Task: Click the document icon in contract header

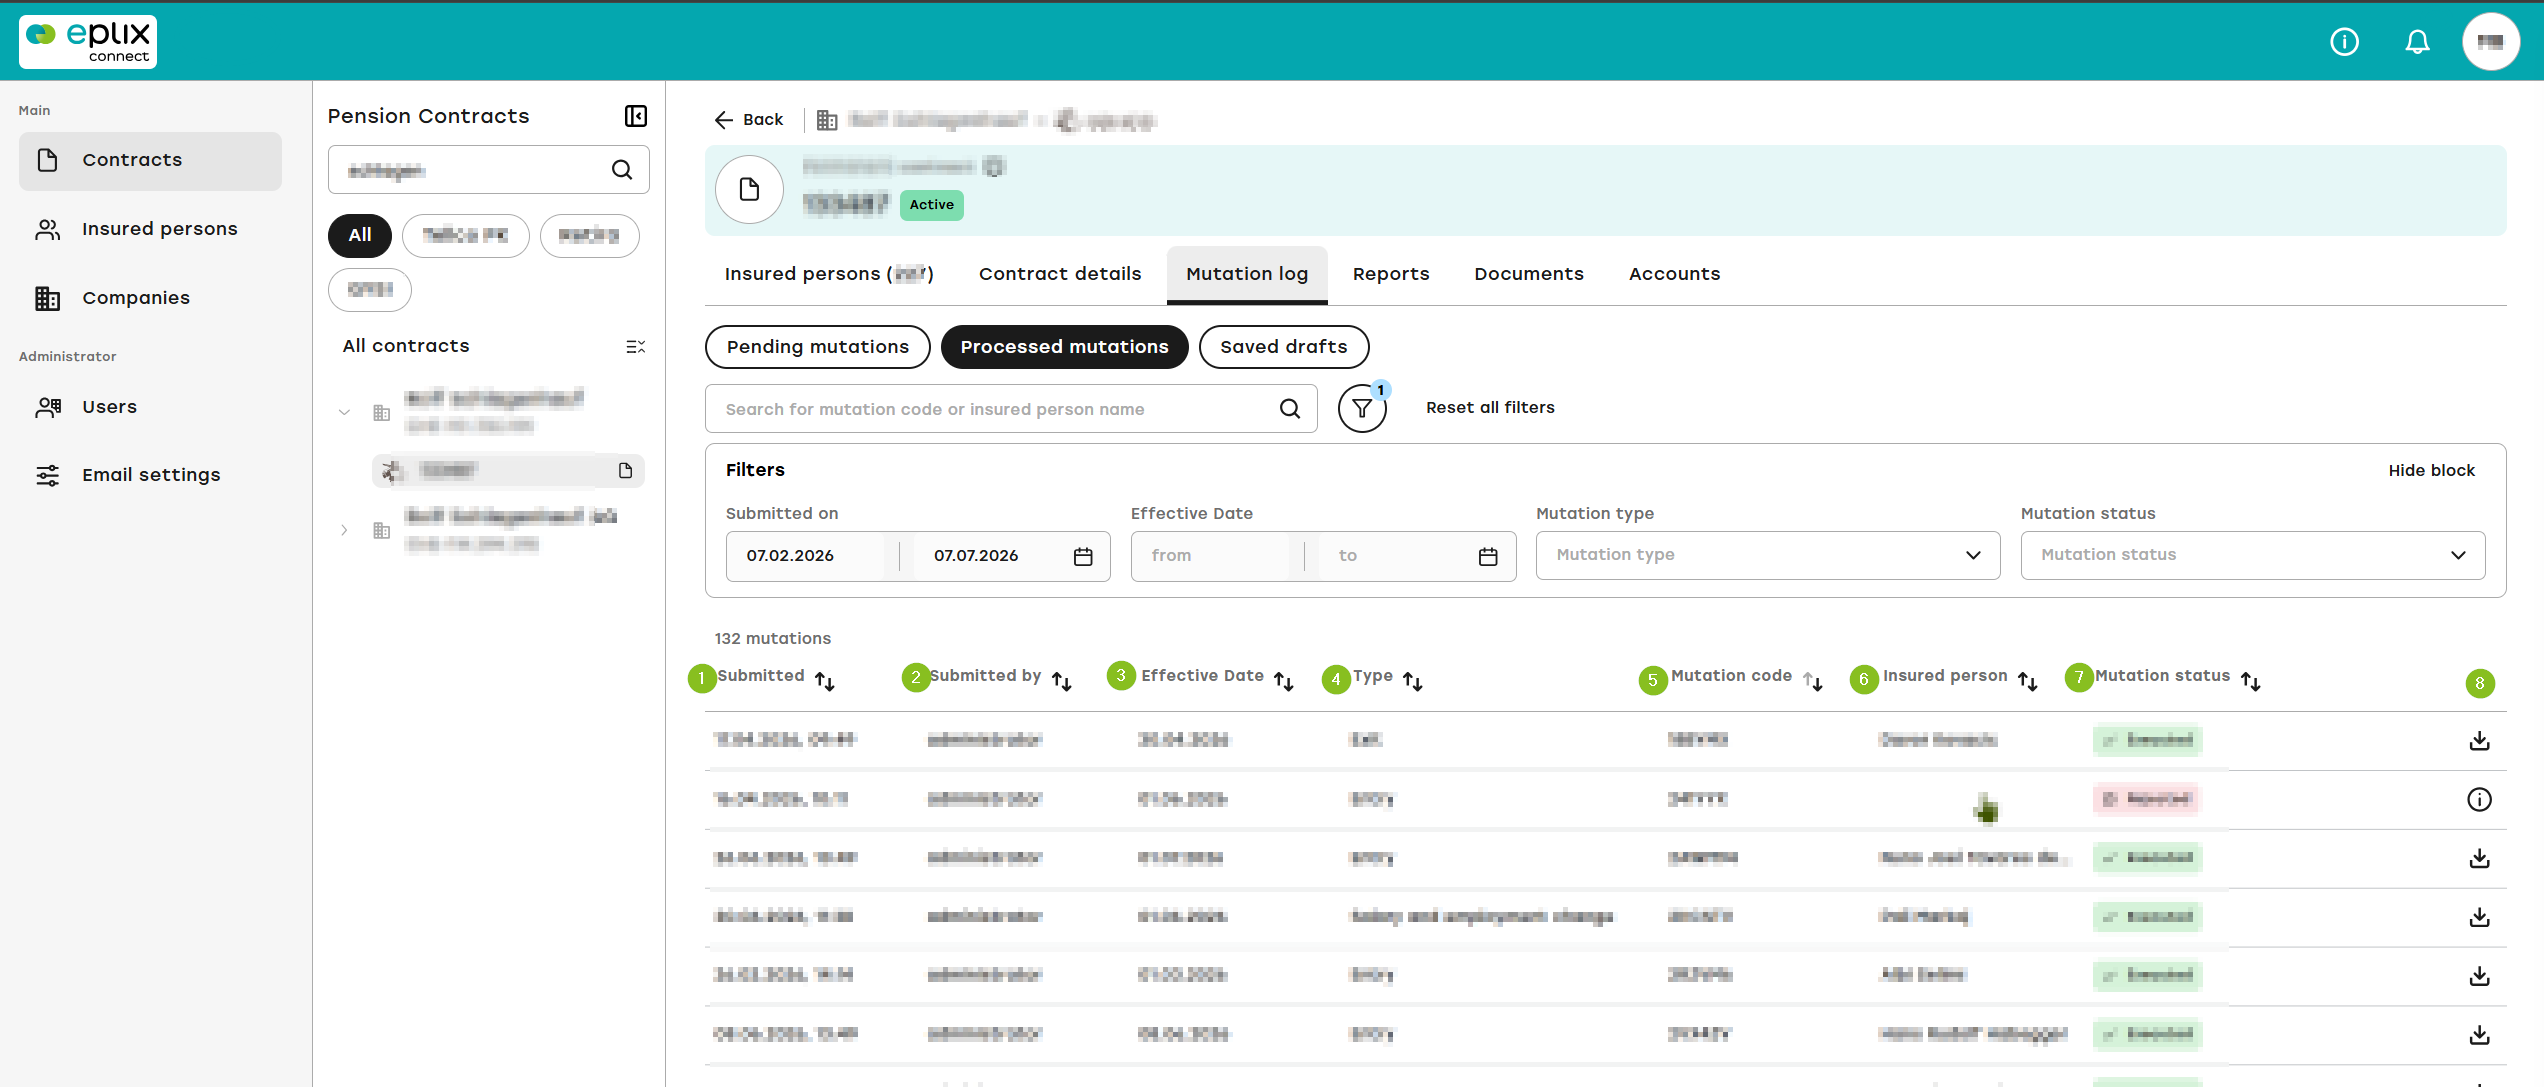Action: (749, 189)
